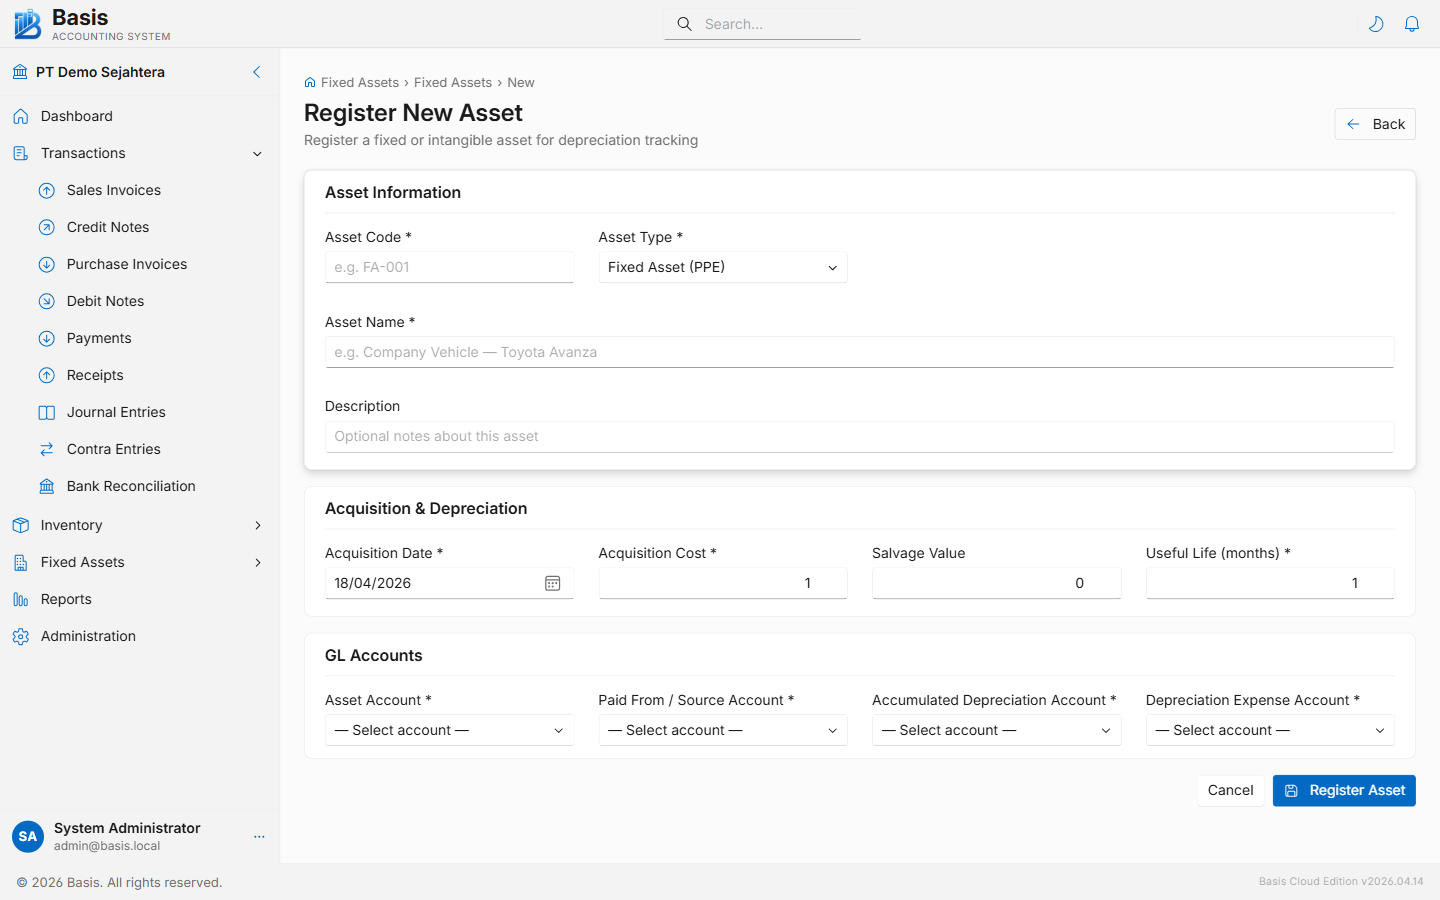The image size is (1440, 900).
Task: Collapse the company sidebar with the chevron
Action: click(x=256, y=72)
